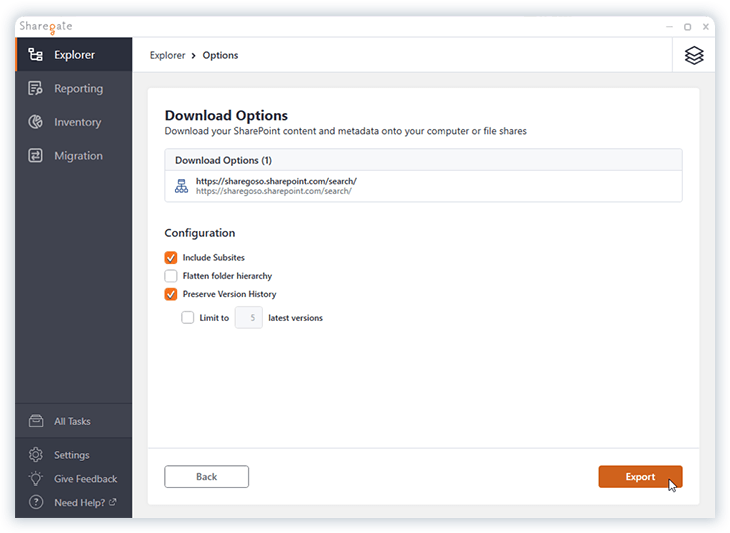Click the Export button
This screenshot has height=533, width=730.
(640, 477)
